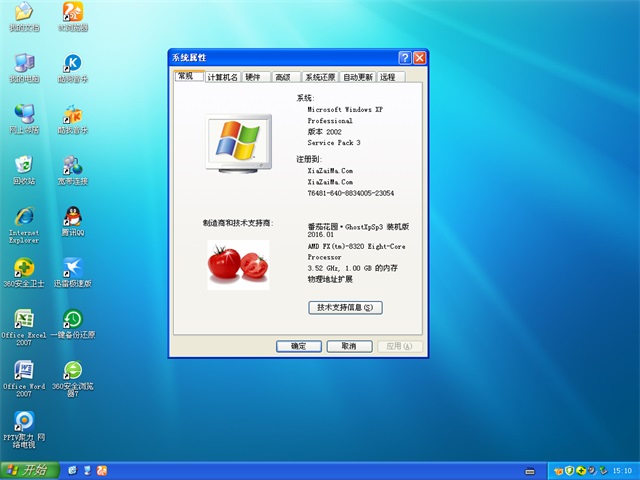The height and width of the screenshot is (480, 640).
Task: Open the 腾讯QQ desktop icon
Action: tap(73, 216)
